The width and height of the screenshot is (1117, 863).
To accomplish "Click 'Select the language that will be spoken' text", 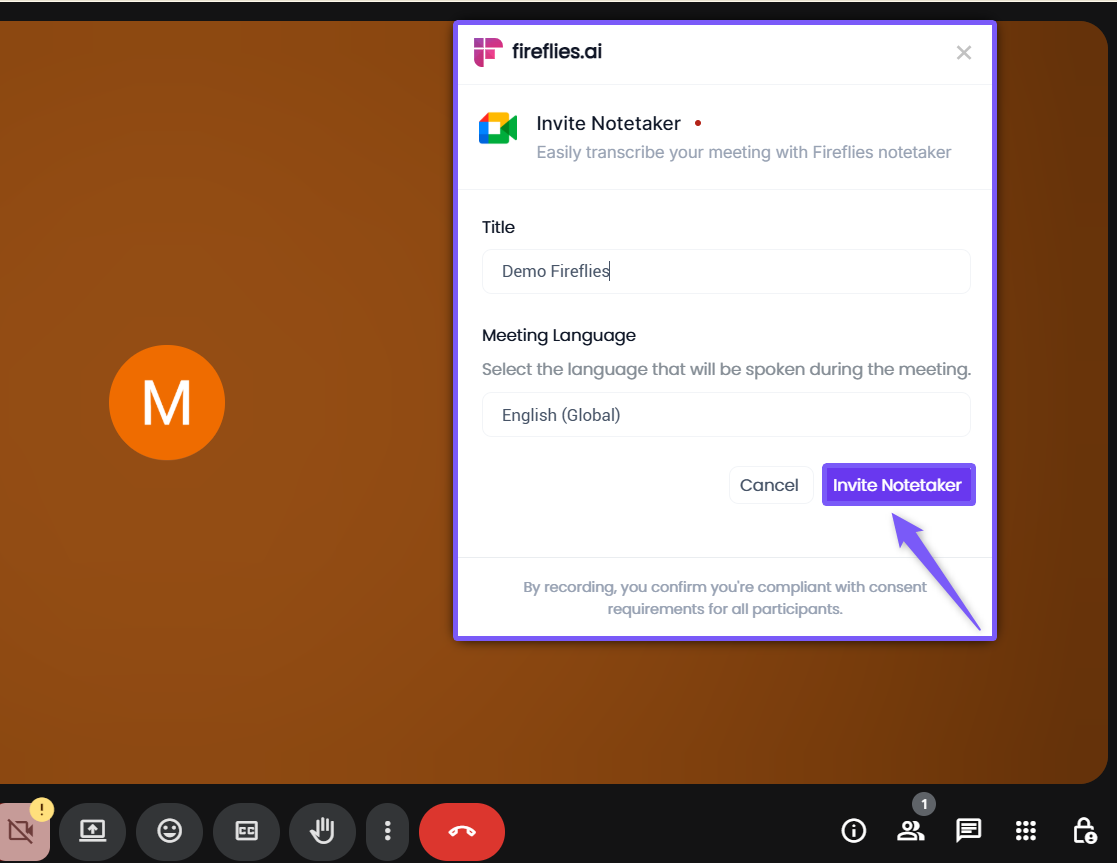I will (726, 369).
